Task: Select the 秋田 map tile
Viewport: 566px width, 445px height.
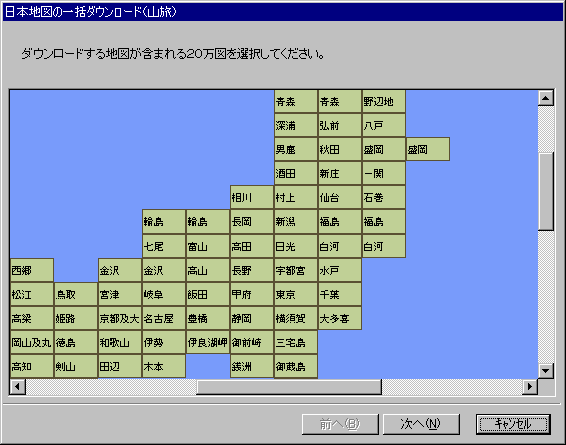Action: [x=340, y=149]
